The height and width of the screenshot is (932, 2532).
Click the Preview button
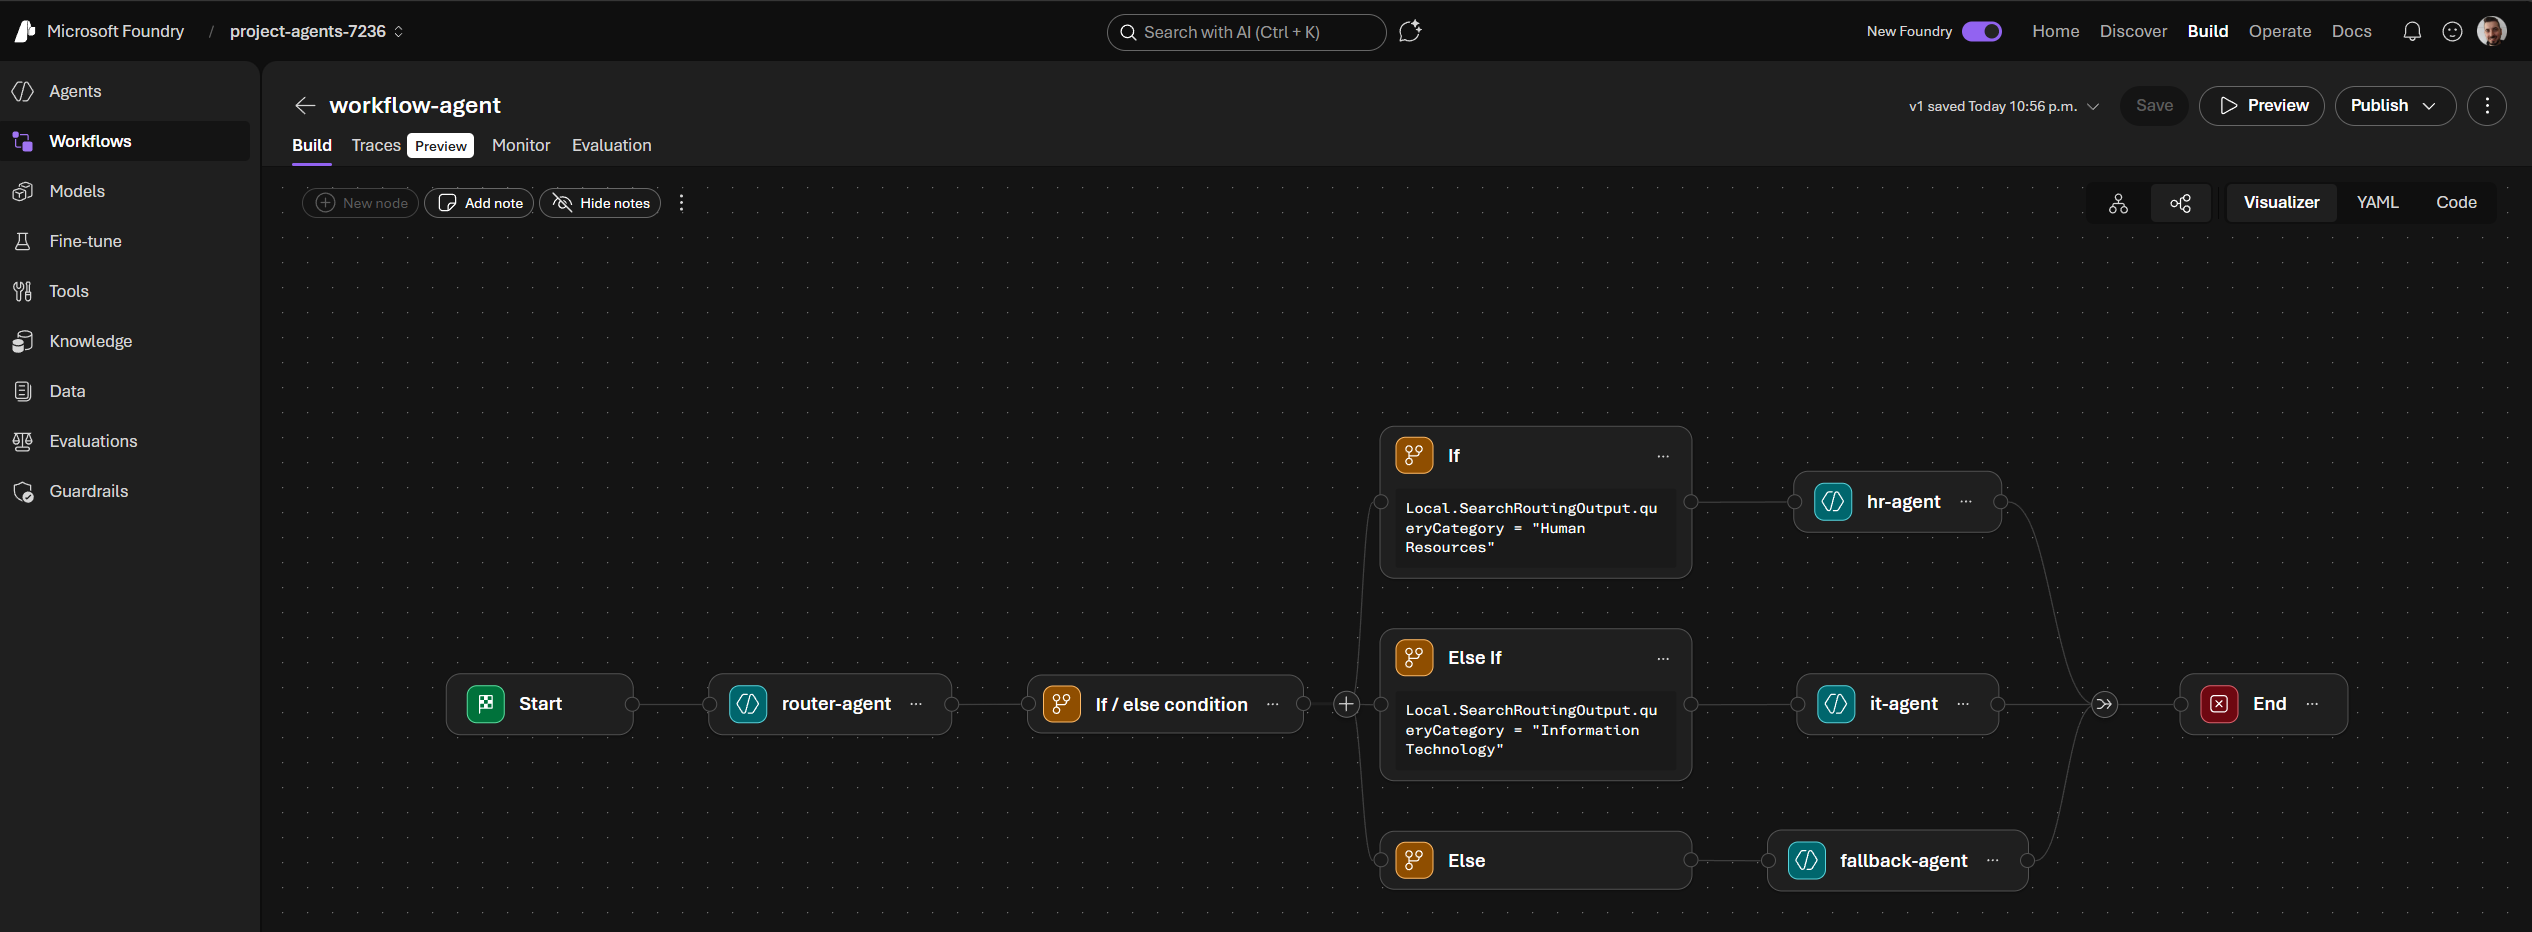click(x=2262, y=106)
